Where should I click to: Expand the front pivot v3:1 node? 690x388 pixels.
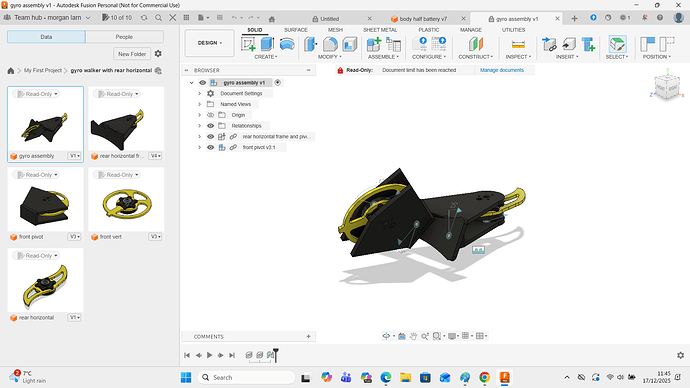pyautogui.click(x=199, y=147)
